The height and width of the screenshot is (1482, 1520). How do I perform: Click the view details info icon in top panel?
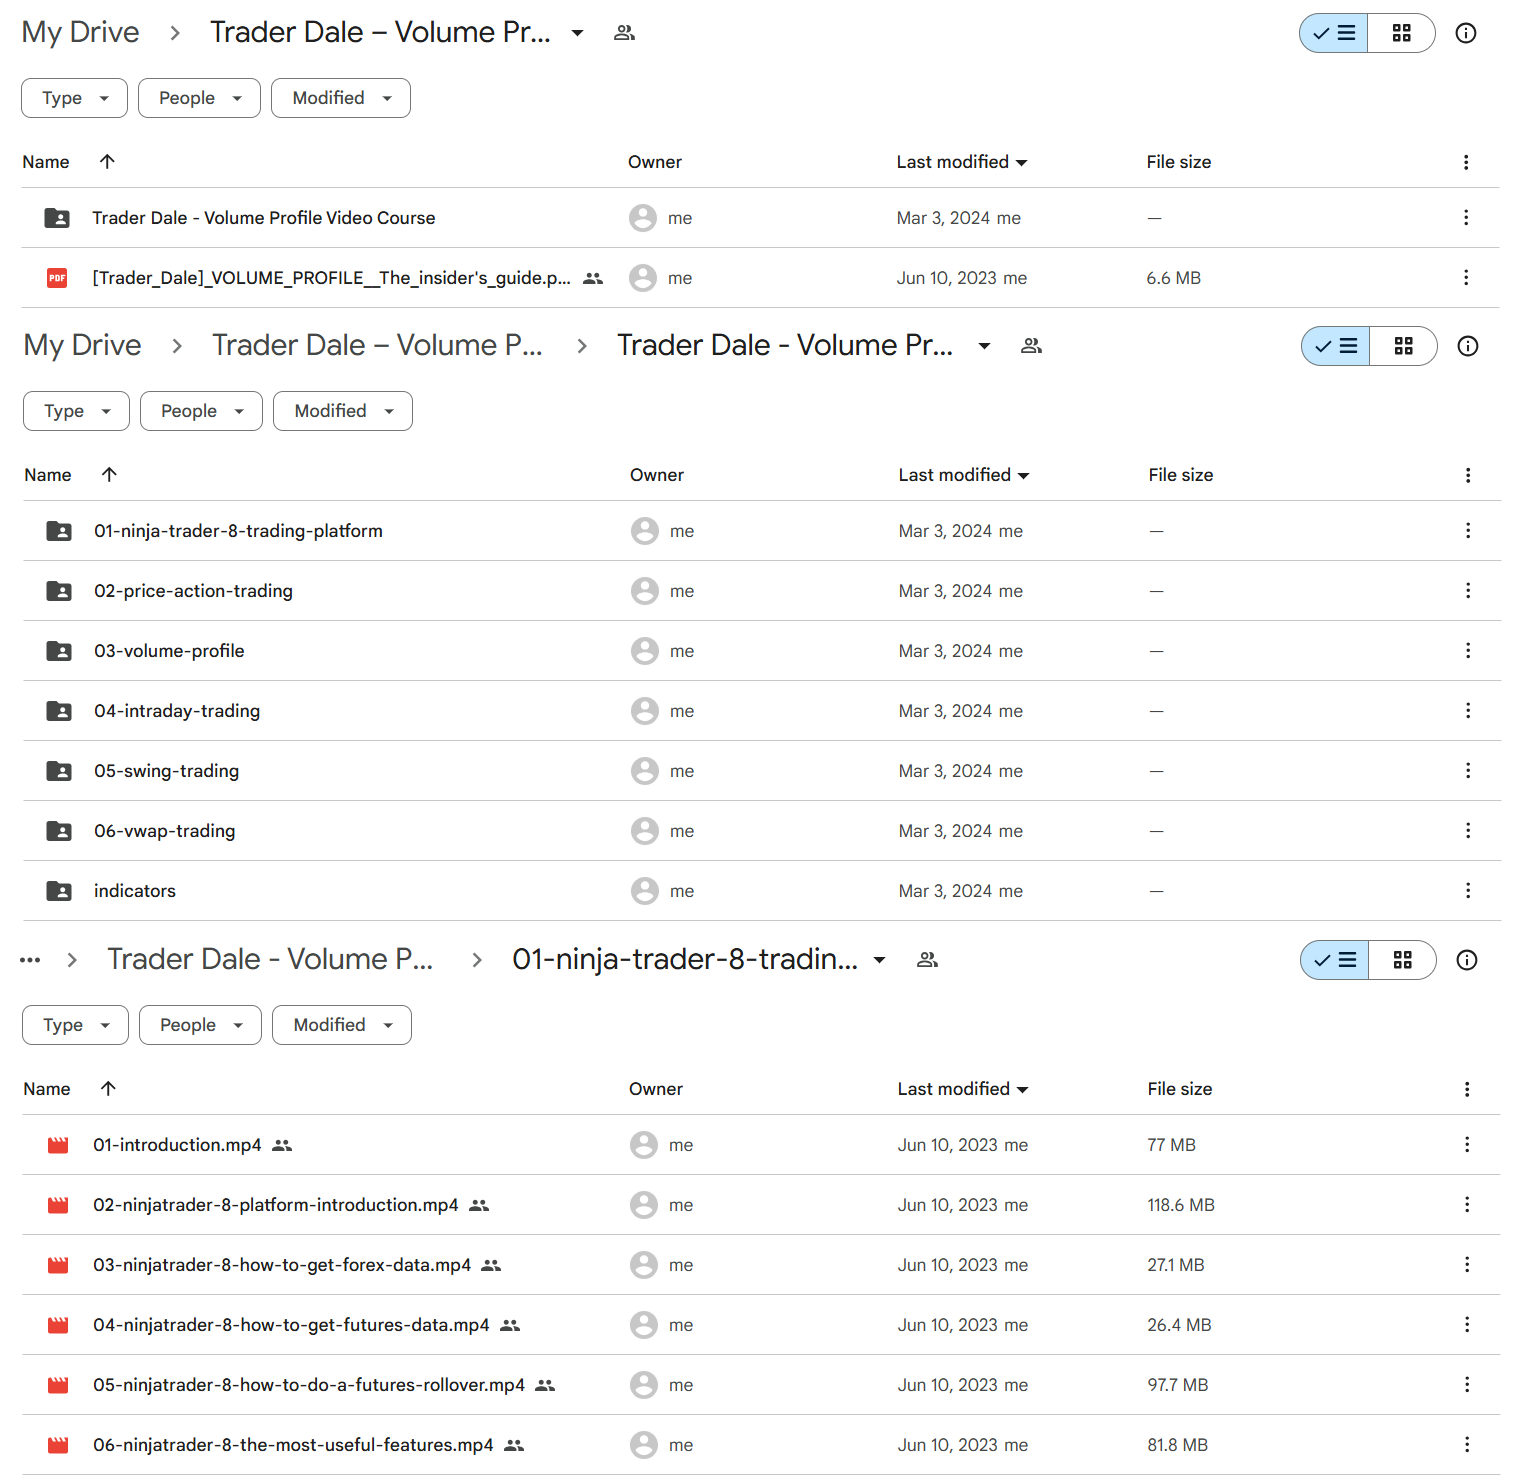(1466, 33)
